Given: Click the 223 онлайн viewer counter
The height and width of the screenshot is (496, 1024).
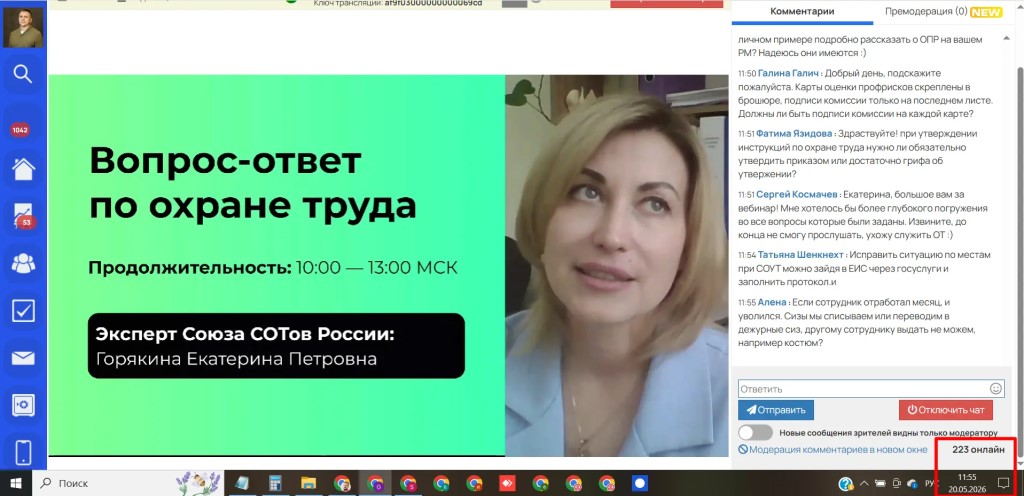Looking at the screenshot, I should [978, 450].
